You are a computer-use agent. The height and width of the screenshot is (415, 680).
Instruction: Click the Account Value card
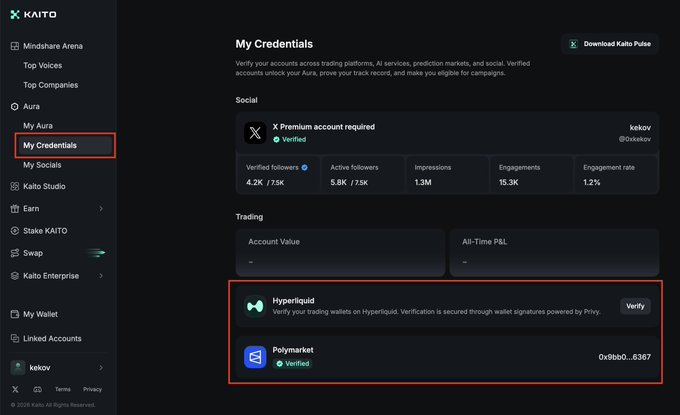coord(340,252)
